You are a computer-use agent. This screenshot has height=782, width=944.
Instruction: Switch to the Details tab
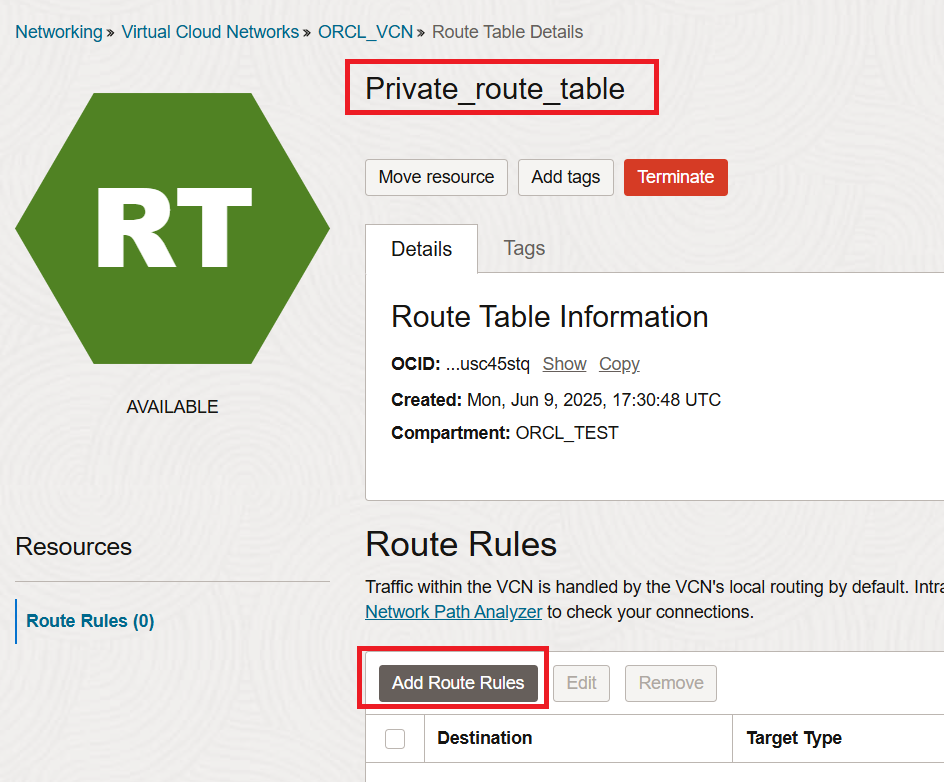coord(421,249)
